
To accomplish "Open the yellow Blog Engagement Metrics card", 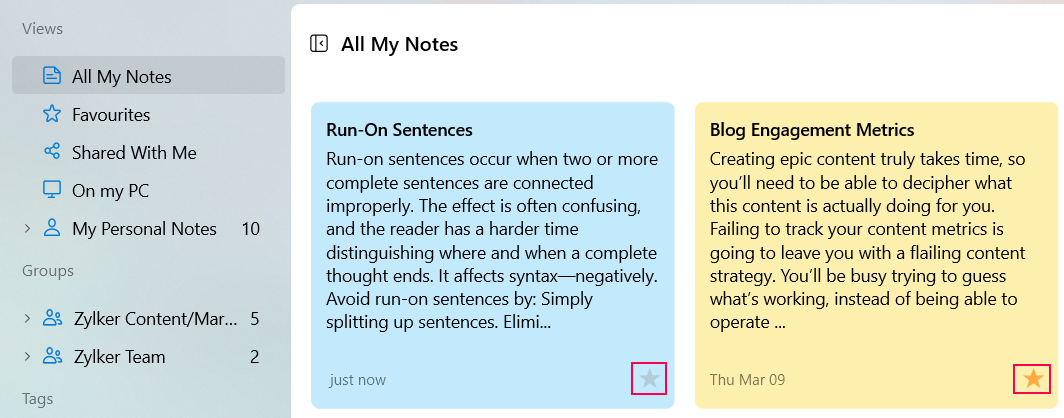I will pyautogui.click(x=877, y=255).
